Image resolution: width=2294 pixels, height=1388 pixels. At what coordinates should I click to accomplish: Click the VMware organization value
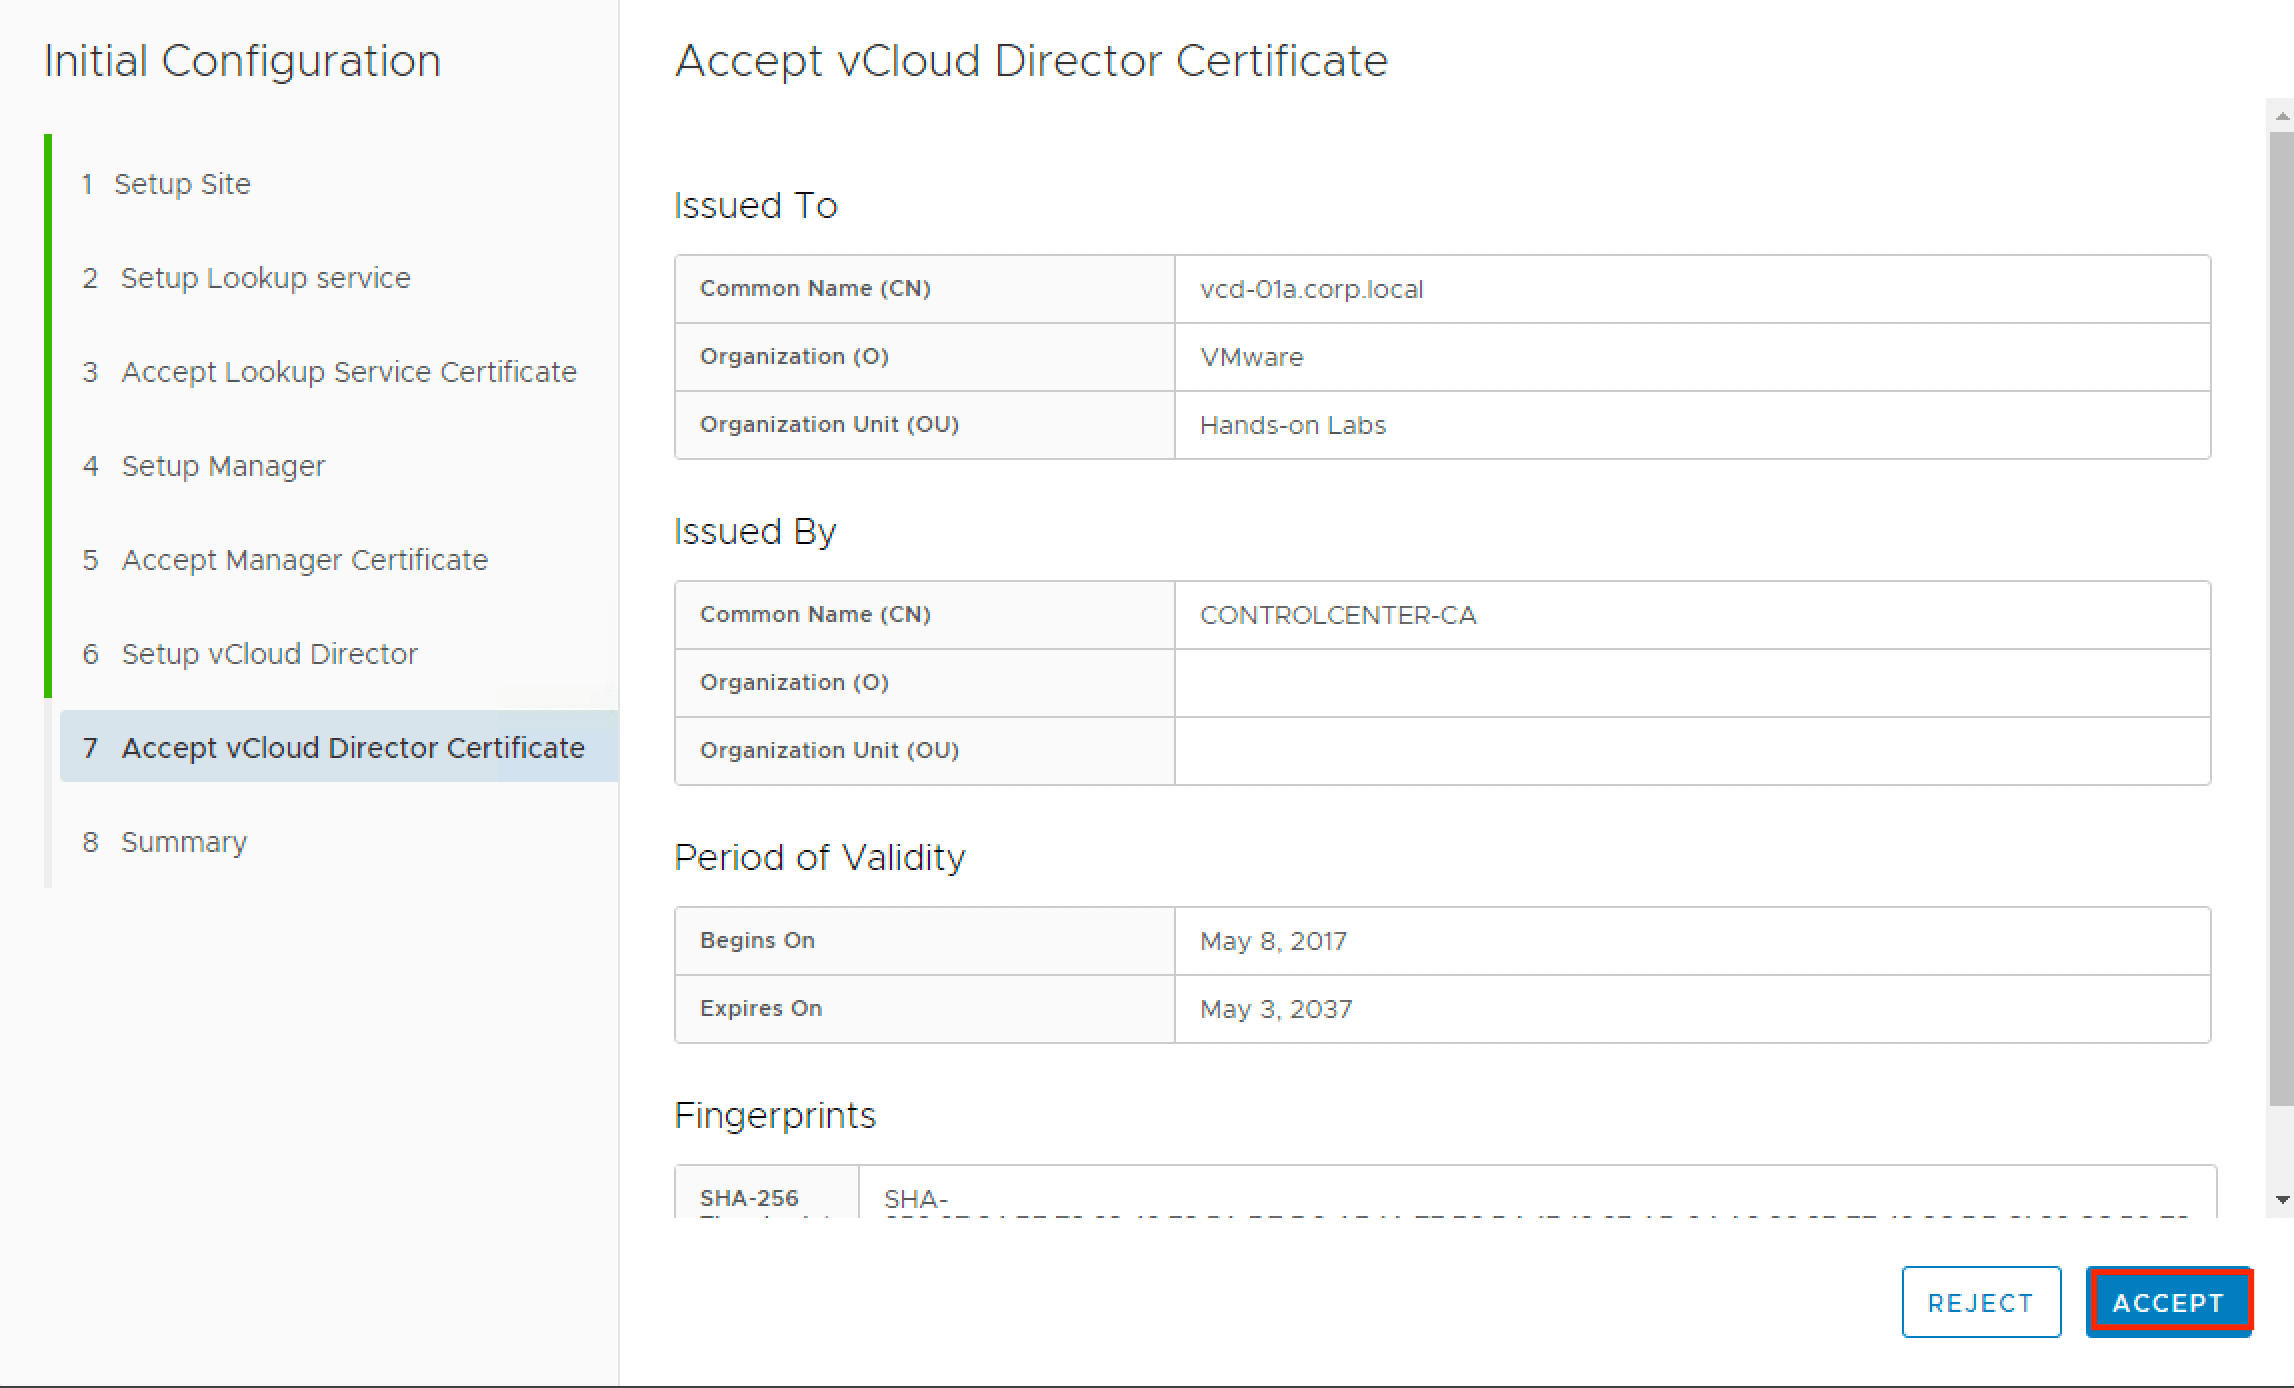(x=1251, y=357)
